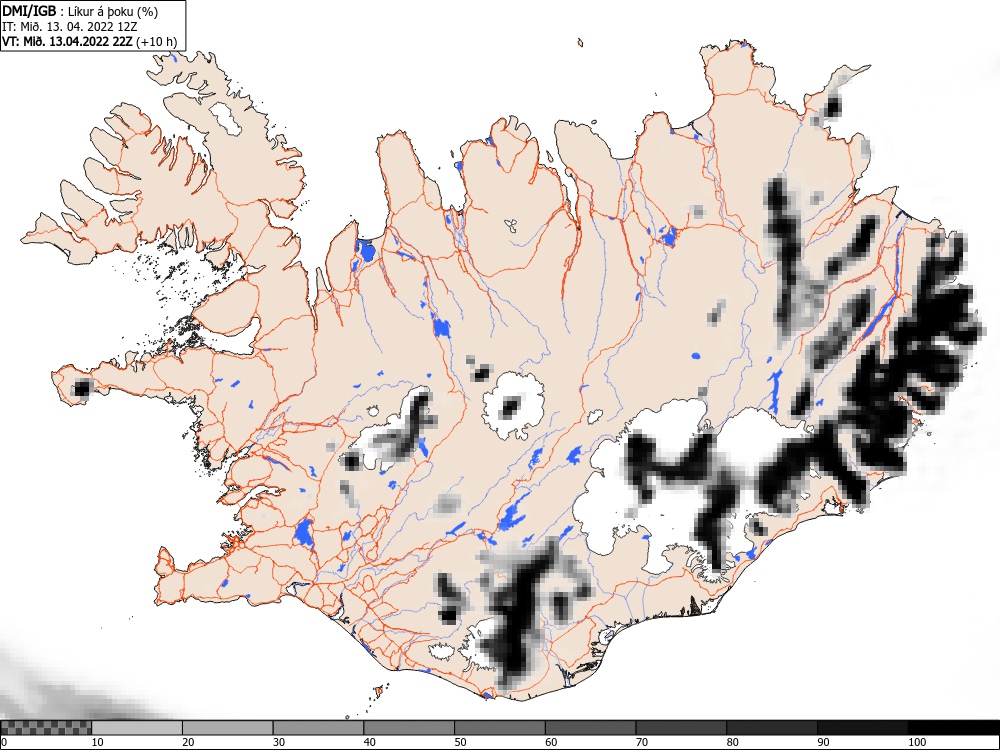The image size is (1000, 750).
Task: Choose the 70–80 percent legend swatch
Action: pyautogui.click(x=680, y=728)
